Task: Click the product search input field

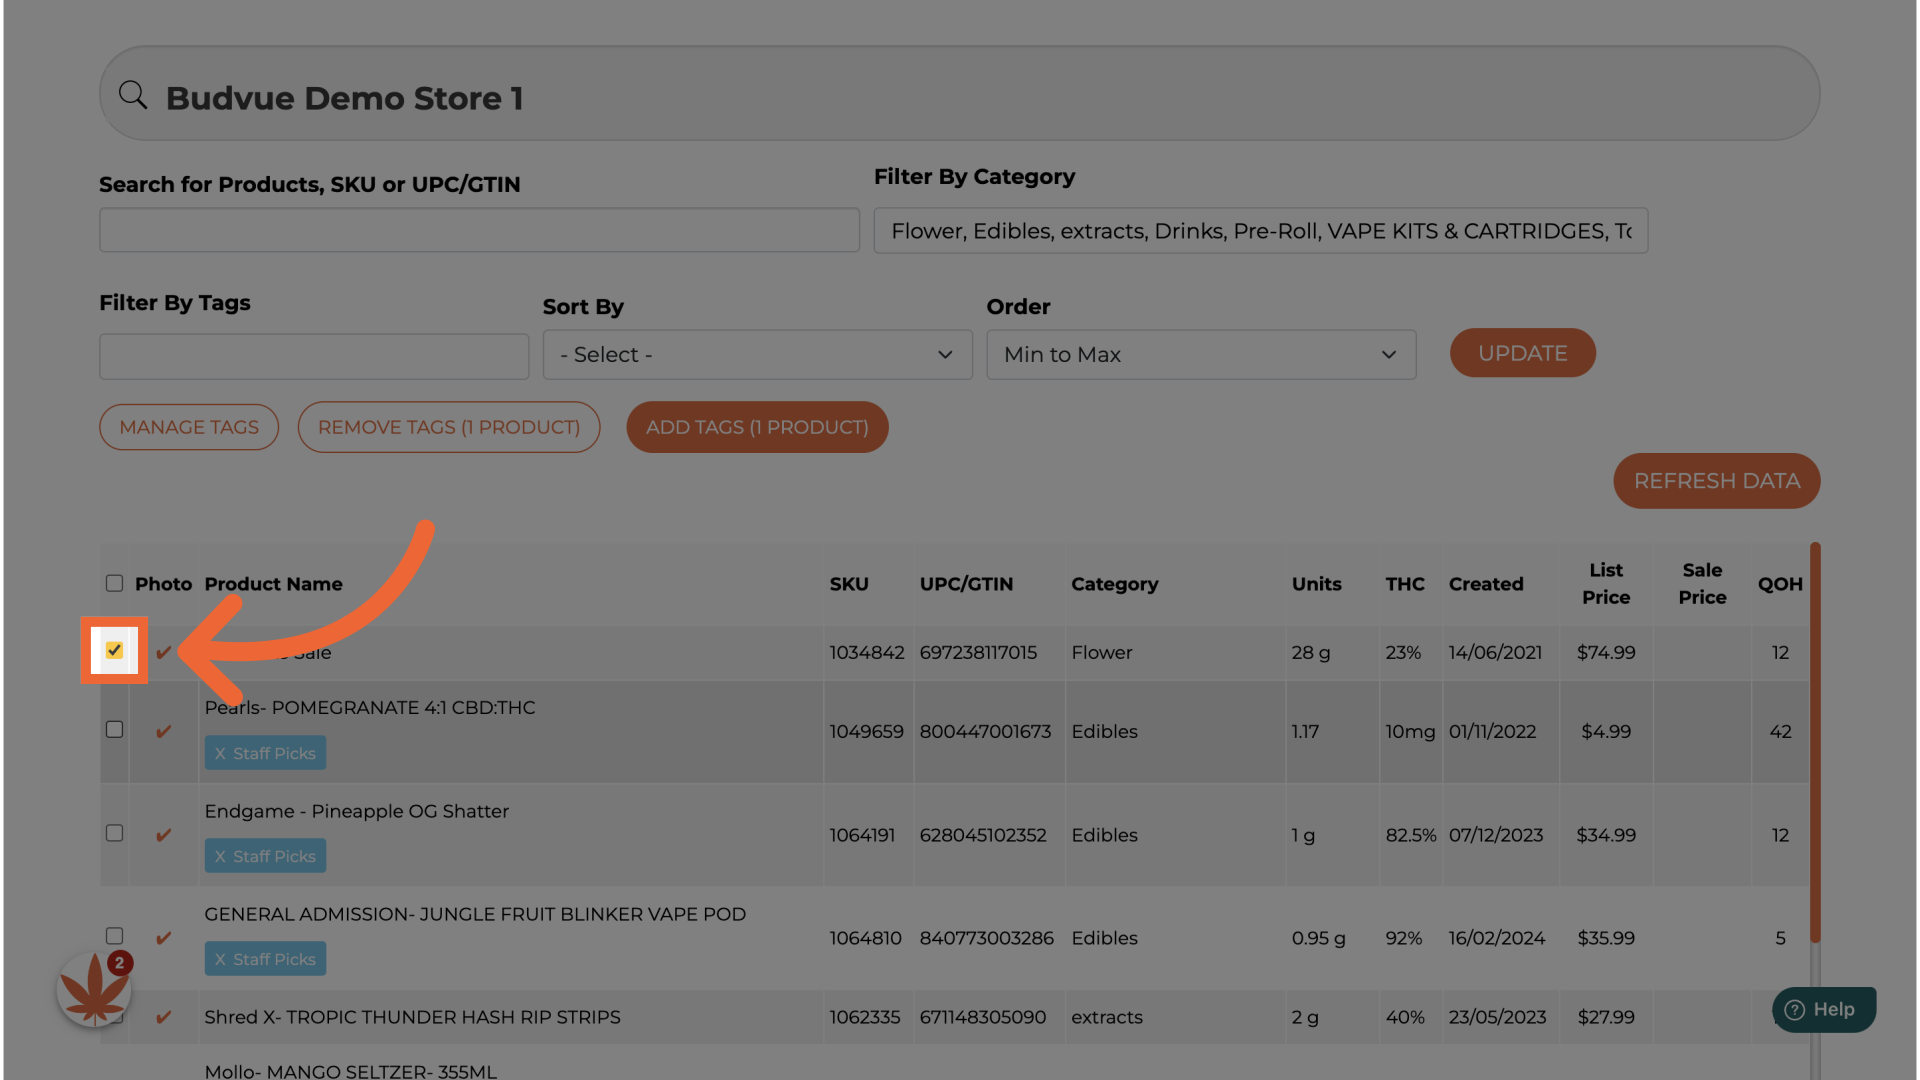Action: 479,230
